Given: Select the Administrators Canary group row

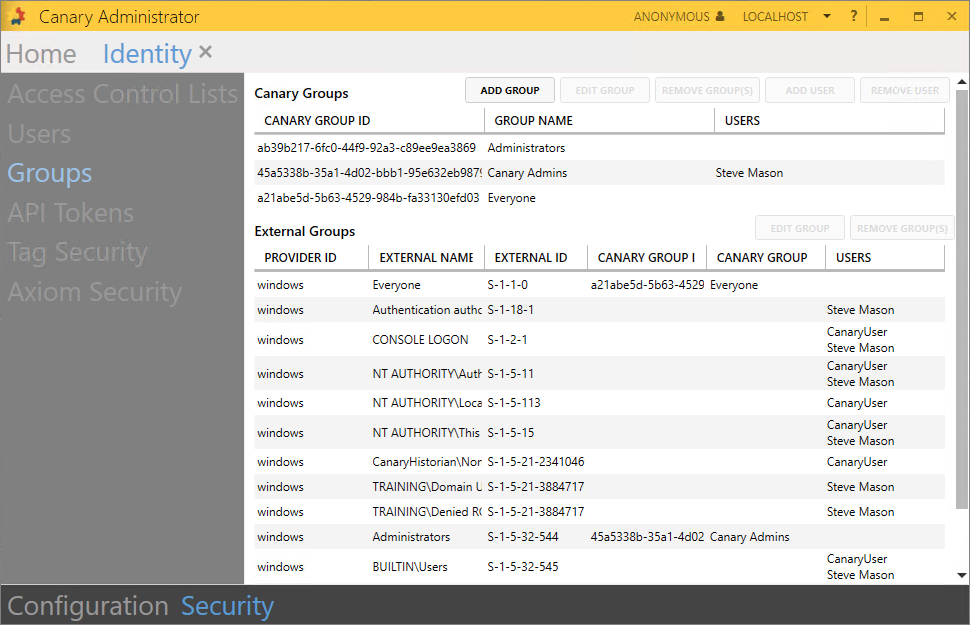Looking at the screenshot, I should pyautogui.click(x=599, y=148).
